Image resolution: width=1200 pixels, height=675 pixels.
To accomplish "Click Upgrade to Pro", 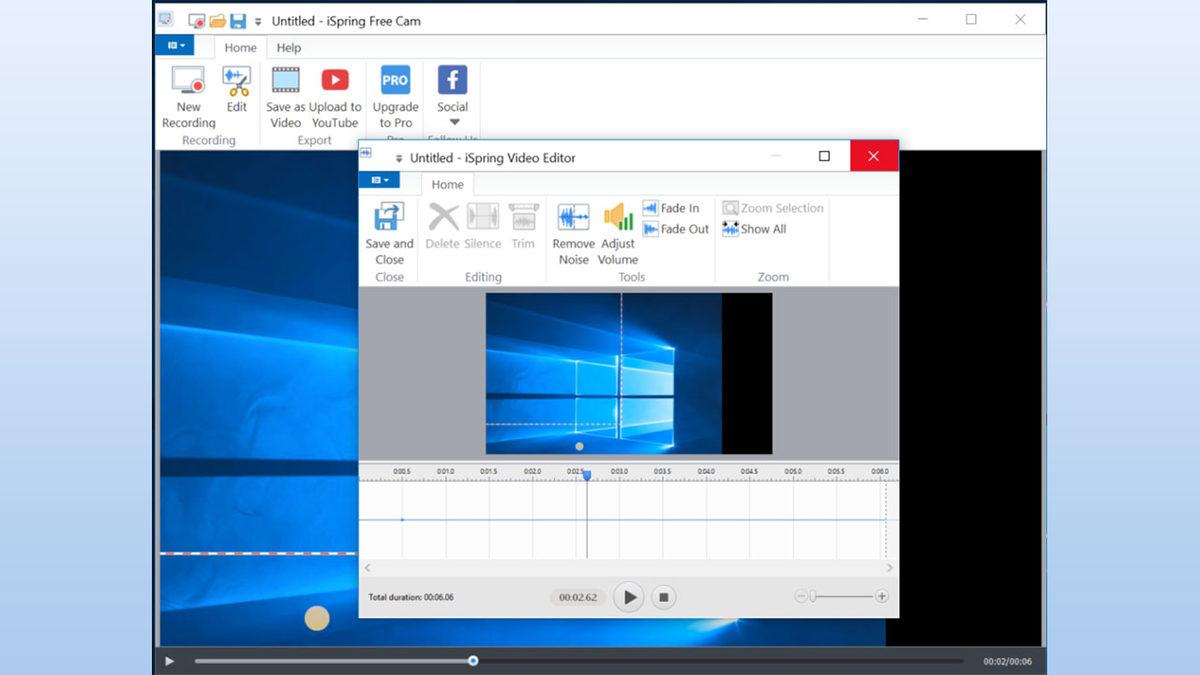I will click(394, 96).
